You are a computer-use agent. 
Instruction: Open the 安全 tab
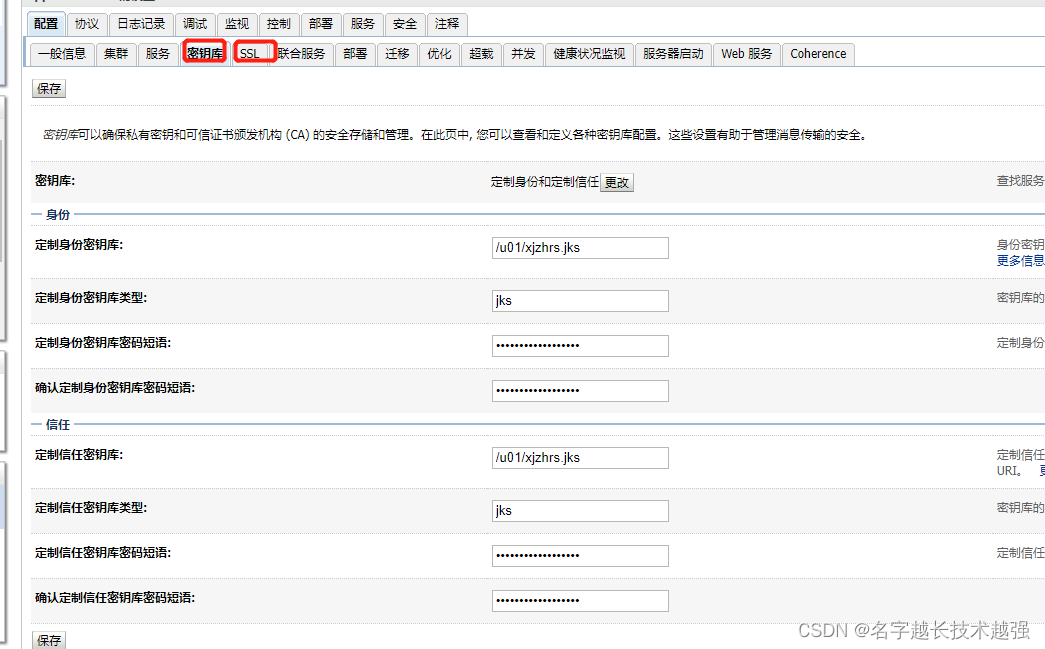click(404, 23)
